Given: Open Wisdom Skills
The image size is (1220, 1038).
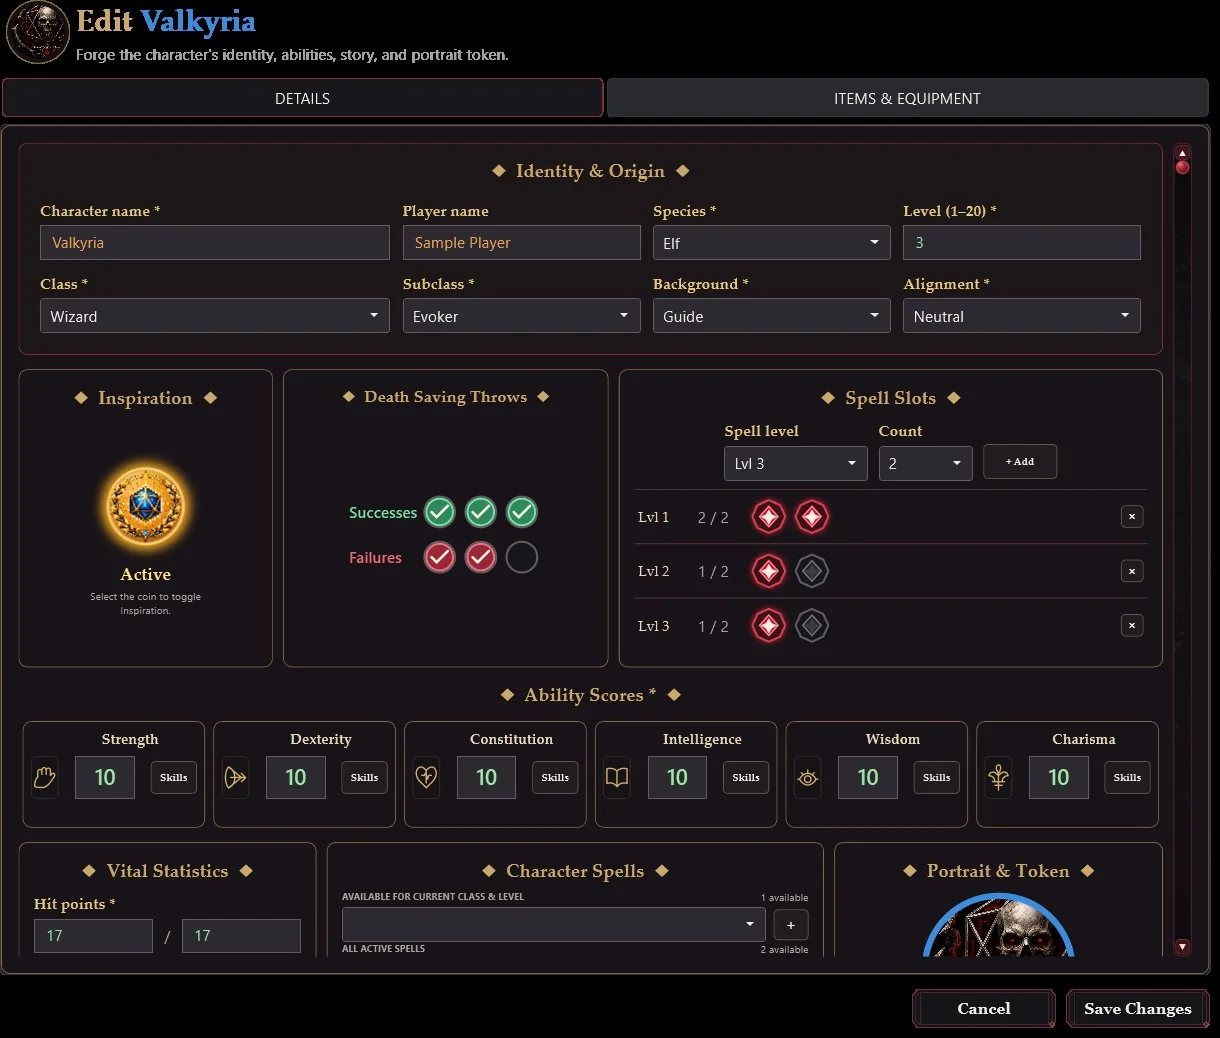Looking at the screenshot, I should [x=937, y=777].
